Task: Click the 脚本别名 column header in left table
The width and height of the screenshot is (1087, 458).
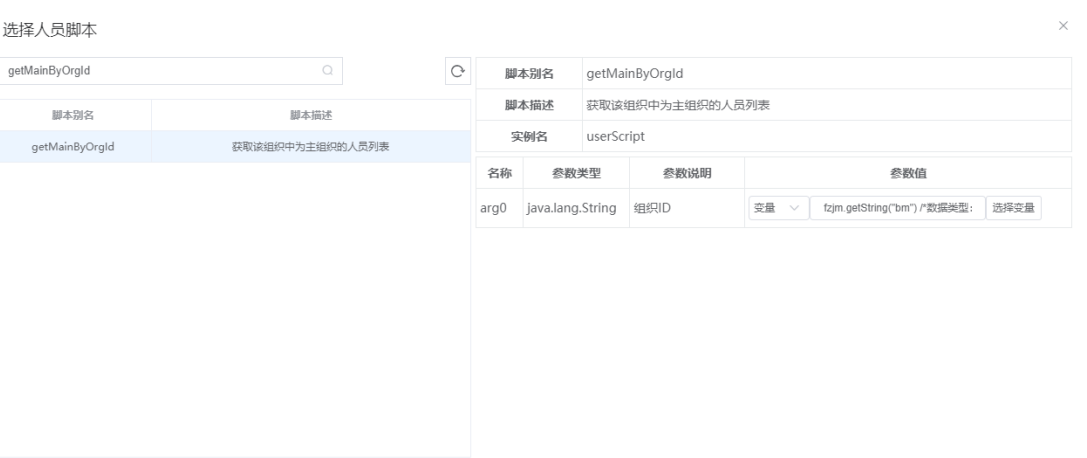Action: [x=73, y=115]
